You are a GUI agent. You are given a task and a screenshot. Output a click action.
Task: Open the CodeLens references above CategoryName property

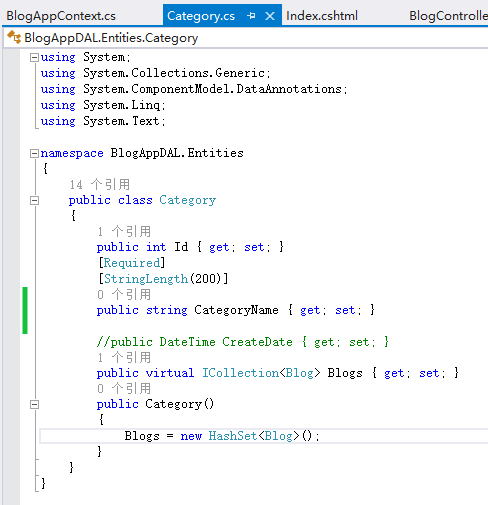(x=124, y=294)
